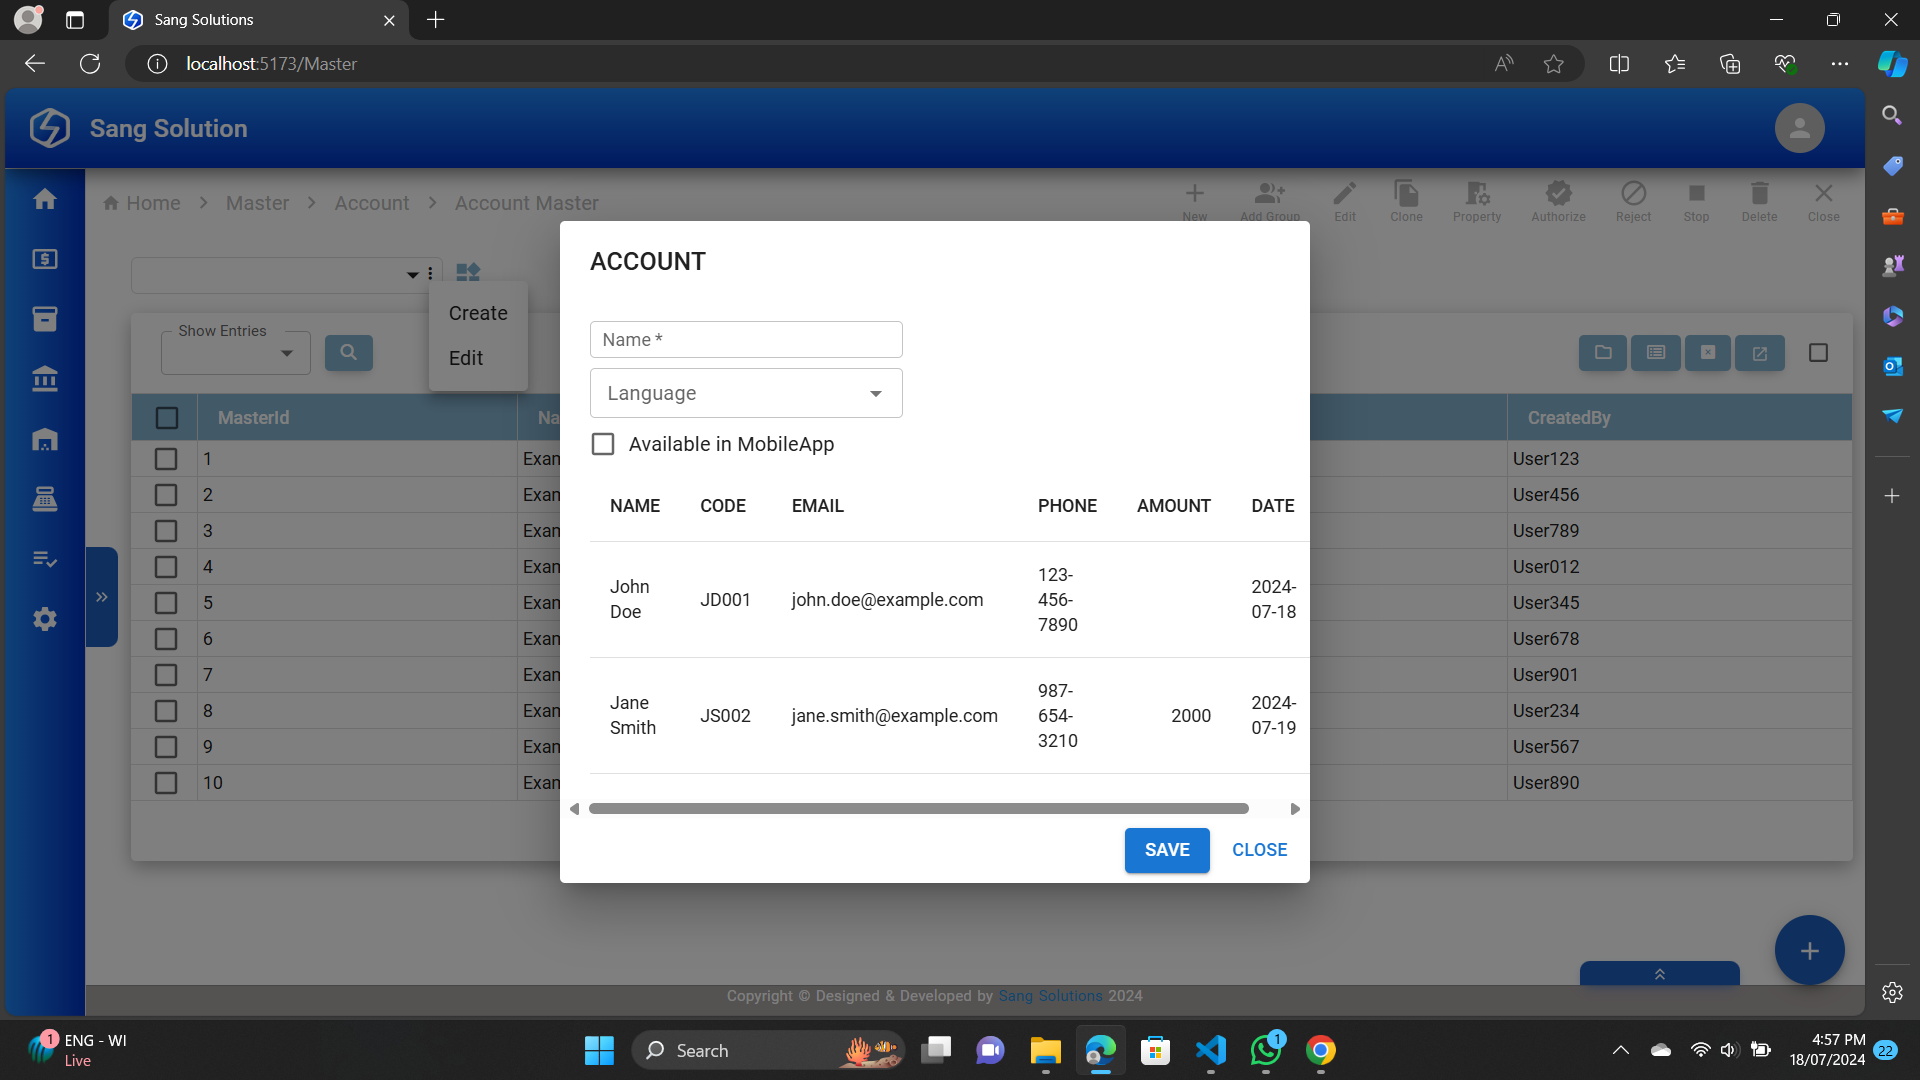The image size is (1920, 1080).
Task: Click the blue search magnifier button
Action: pos(348,352)
